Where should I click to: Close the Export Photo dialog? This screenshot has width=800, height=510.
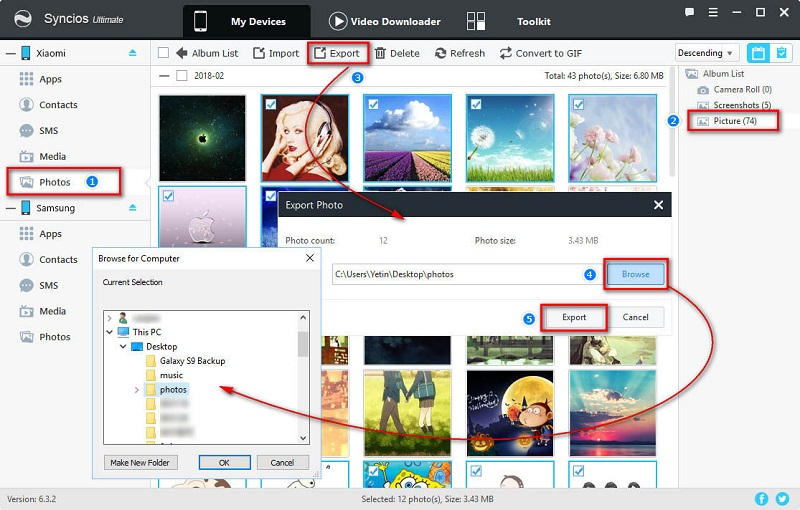pos(659,205)
